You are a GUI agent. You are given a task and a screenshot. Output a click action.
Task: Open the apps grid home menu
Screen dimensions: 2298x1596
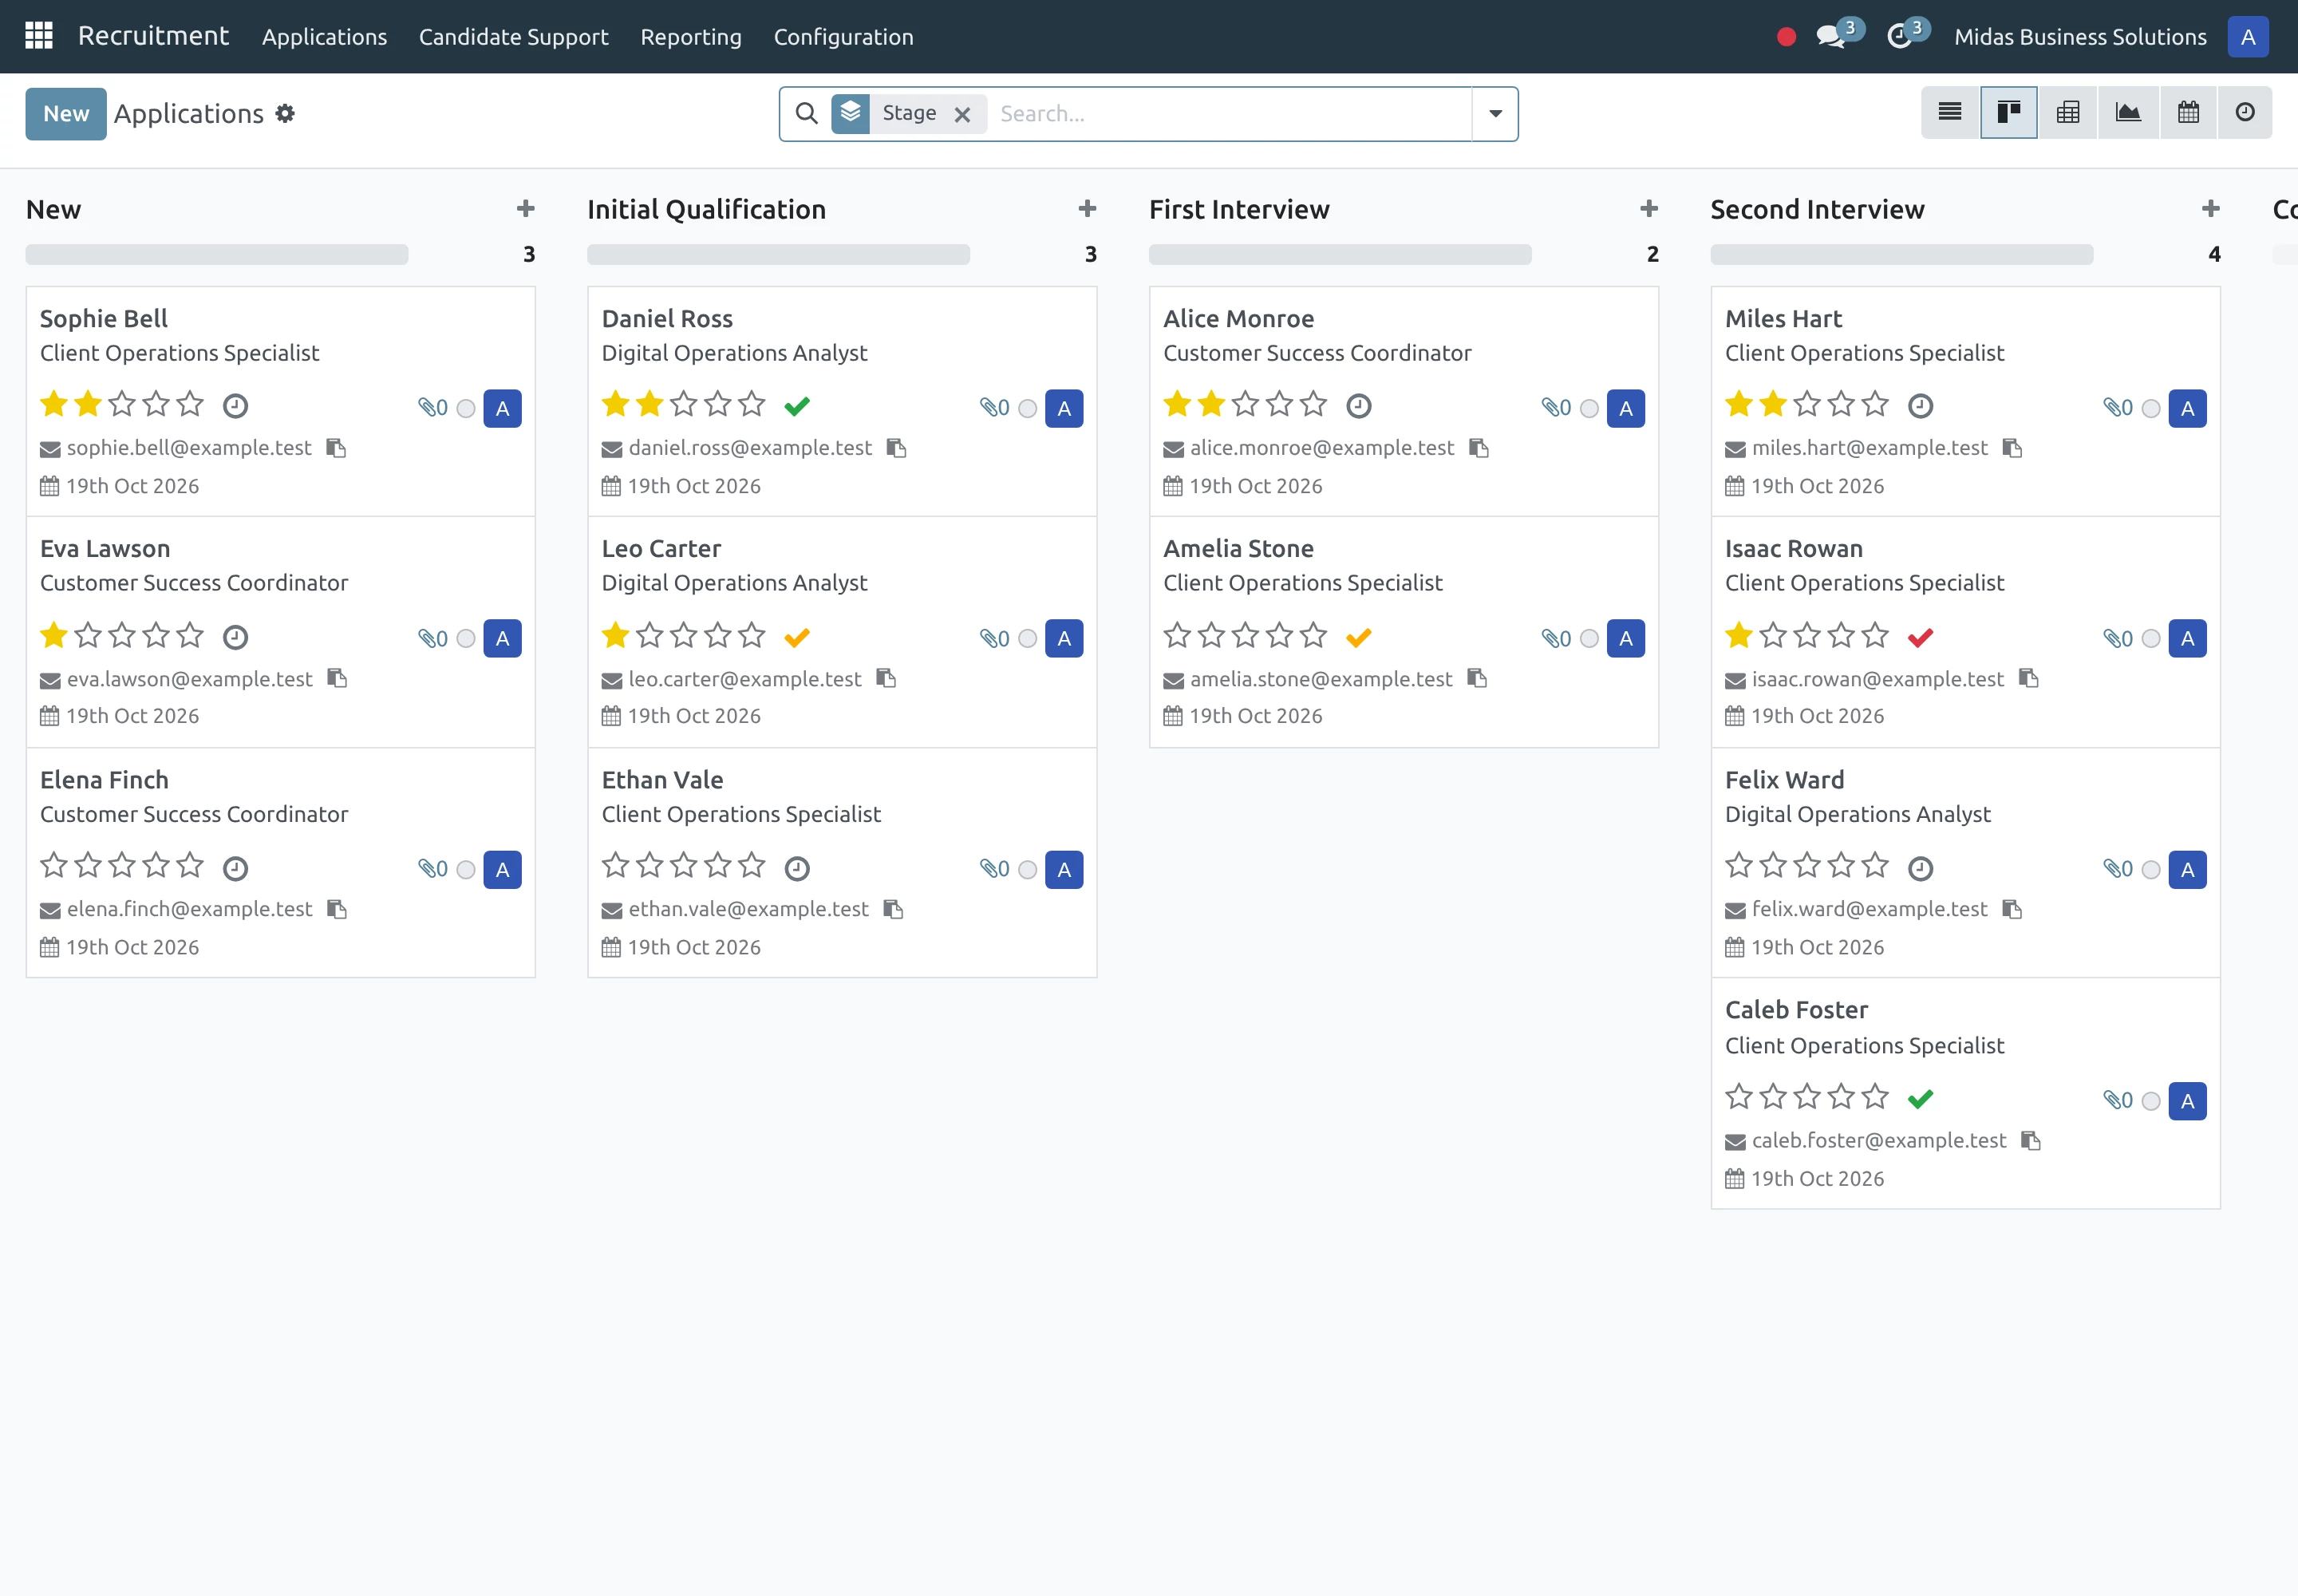pos(38,36)
